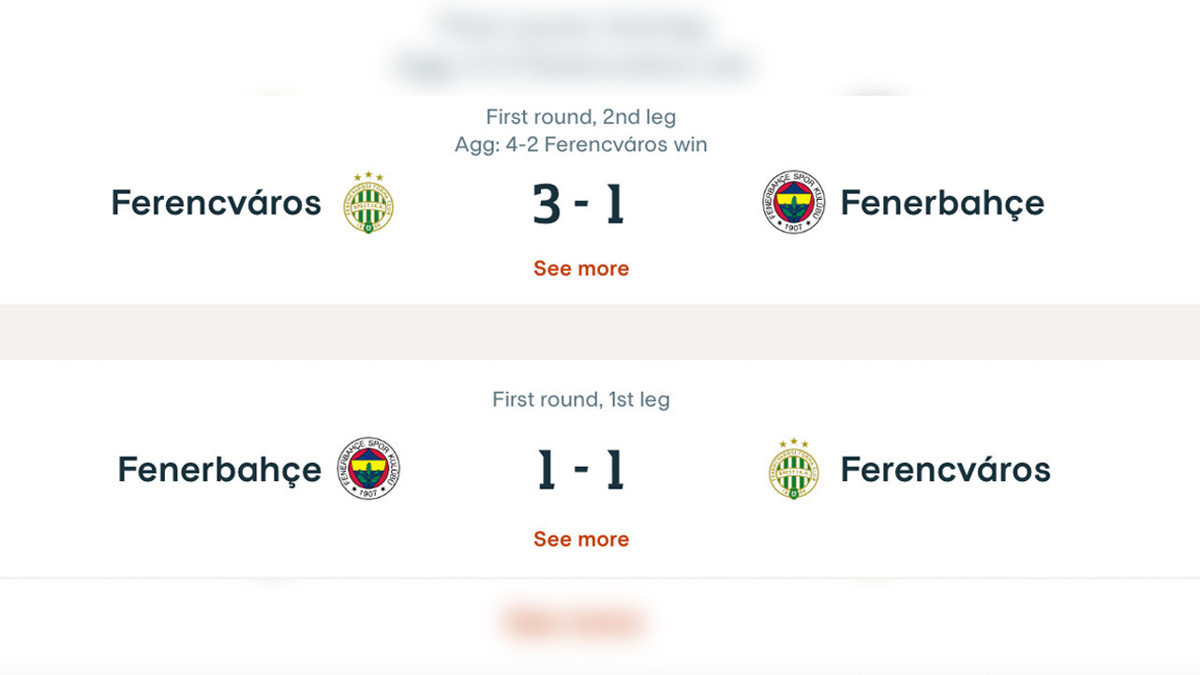Click the gray divider band between match cards
The image size is (1200, 675).
pos(600,332)
